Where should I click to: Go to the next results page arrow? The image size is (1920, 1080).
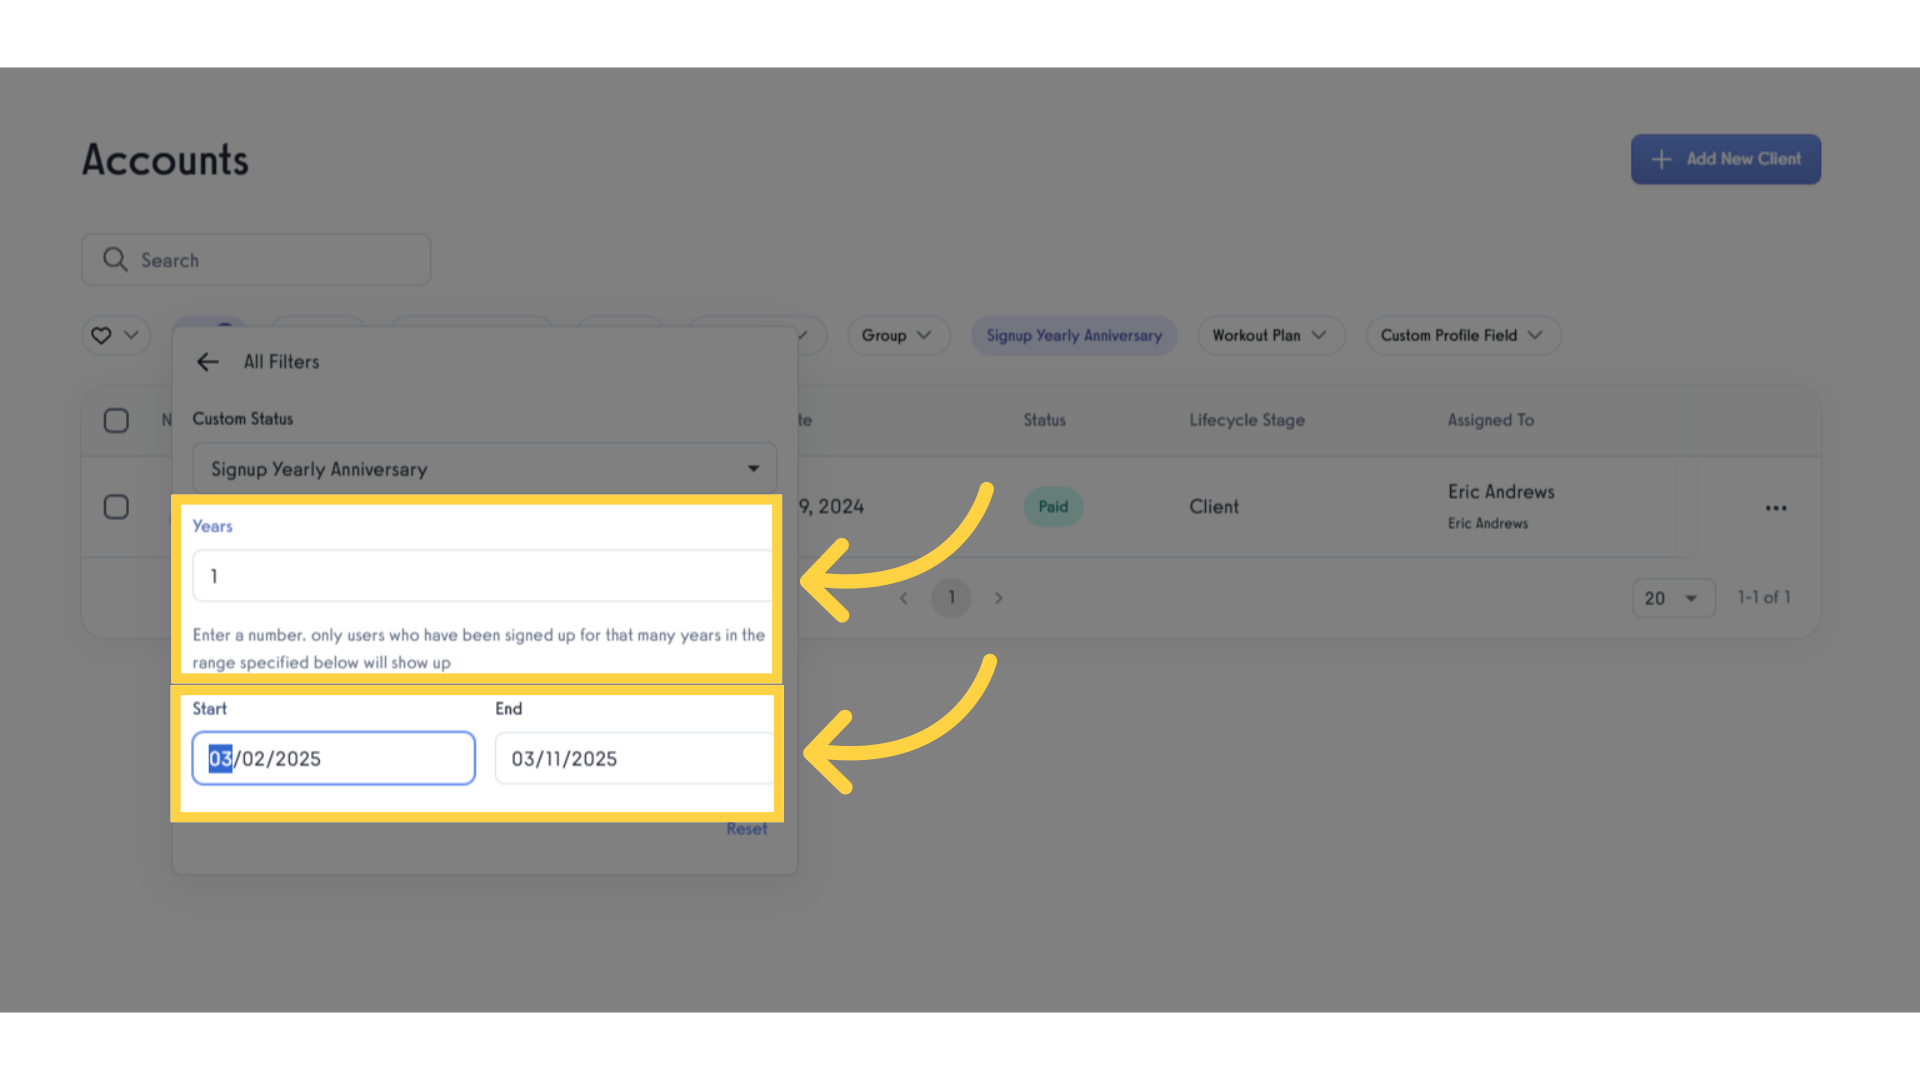click(998, 598)
